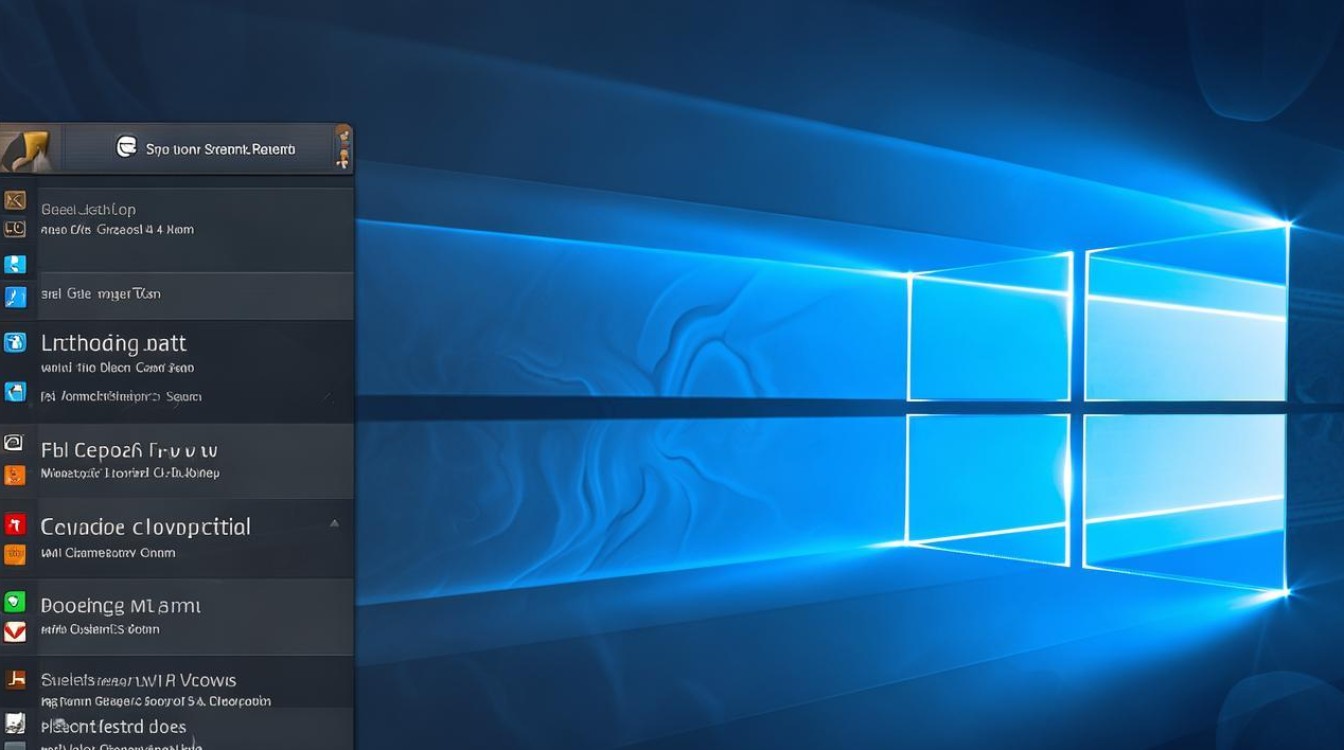Viewport: 1344px width, 750px height.
Task: Click the orange icon below the white spiral icon
Action: [14, 474]
